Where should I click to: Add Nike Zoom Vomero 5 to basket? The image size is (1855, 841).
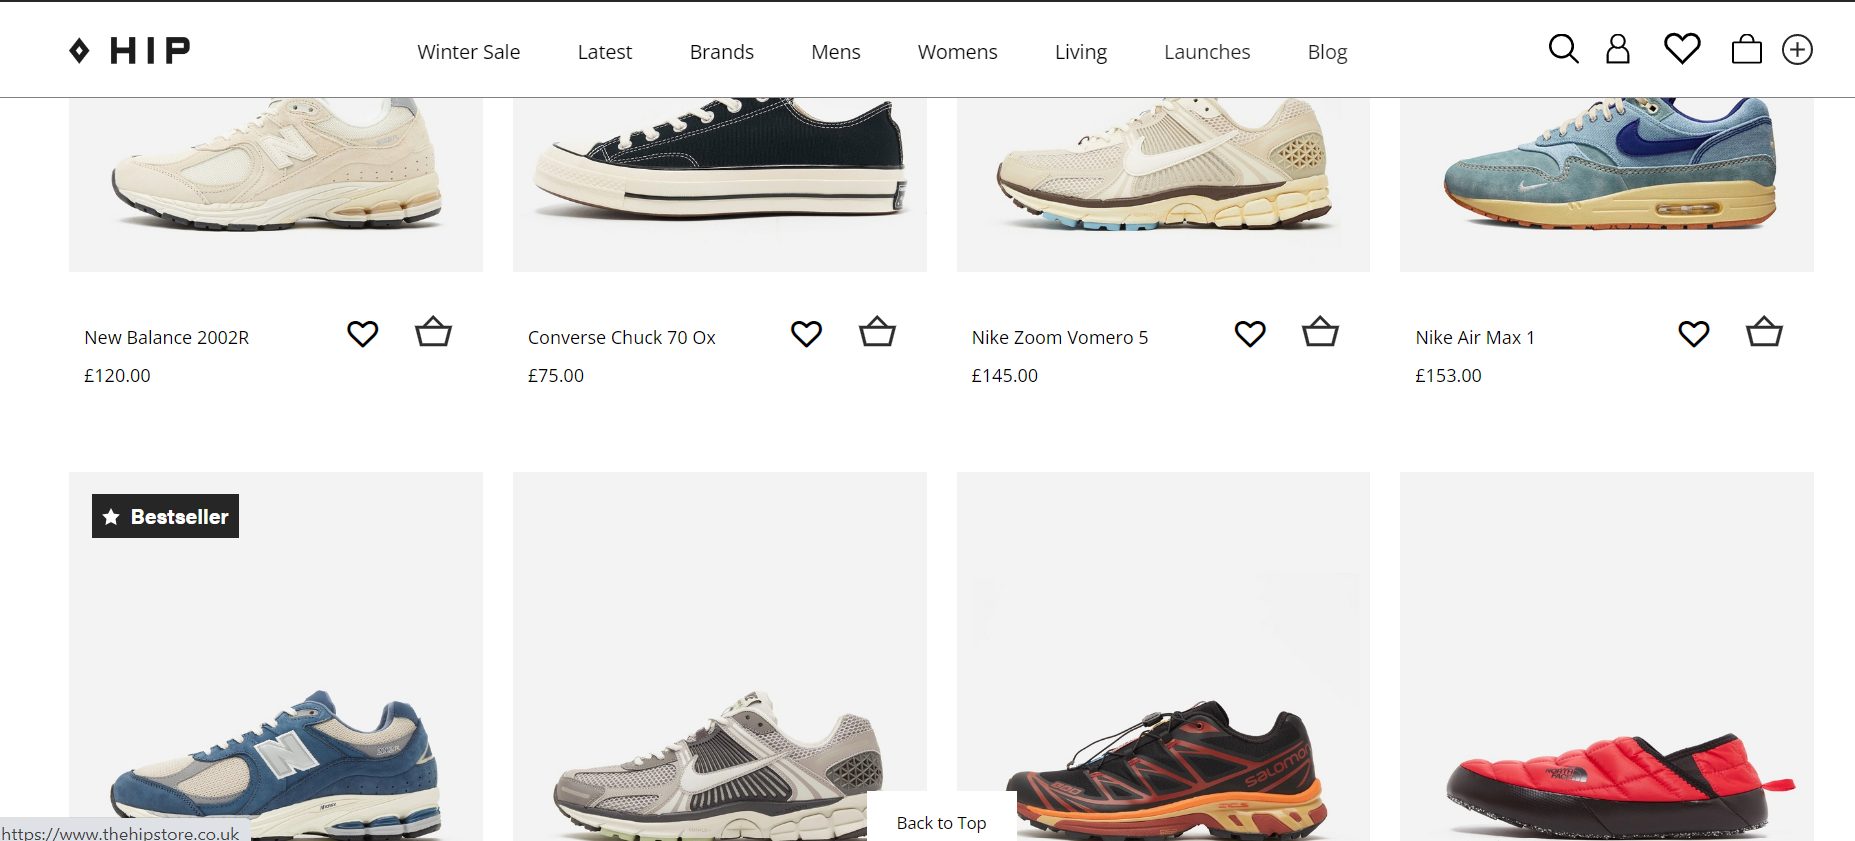point(1320,332)
